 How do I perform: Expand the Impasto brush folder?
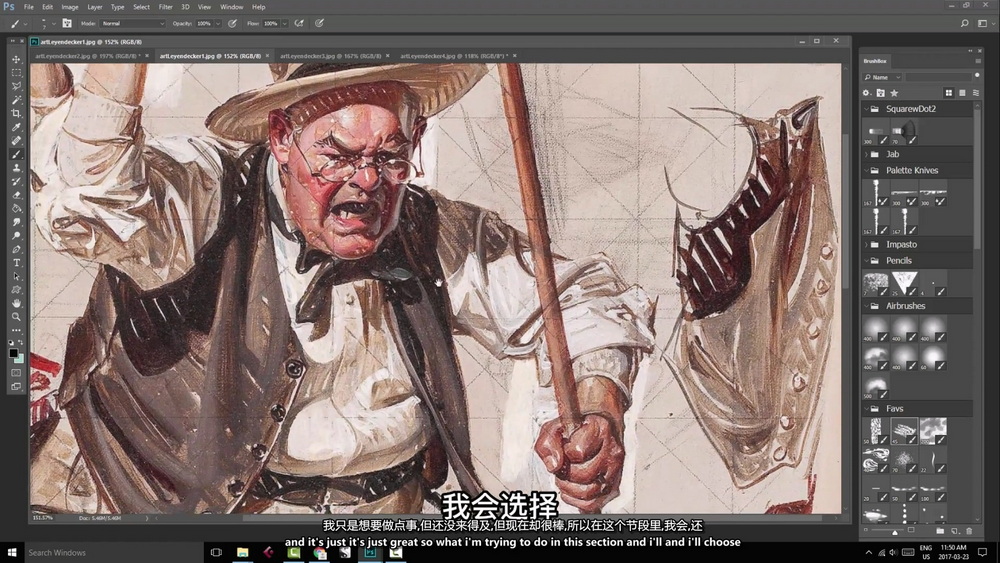(866, 245)
